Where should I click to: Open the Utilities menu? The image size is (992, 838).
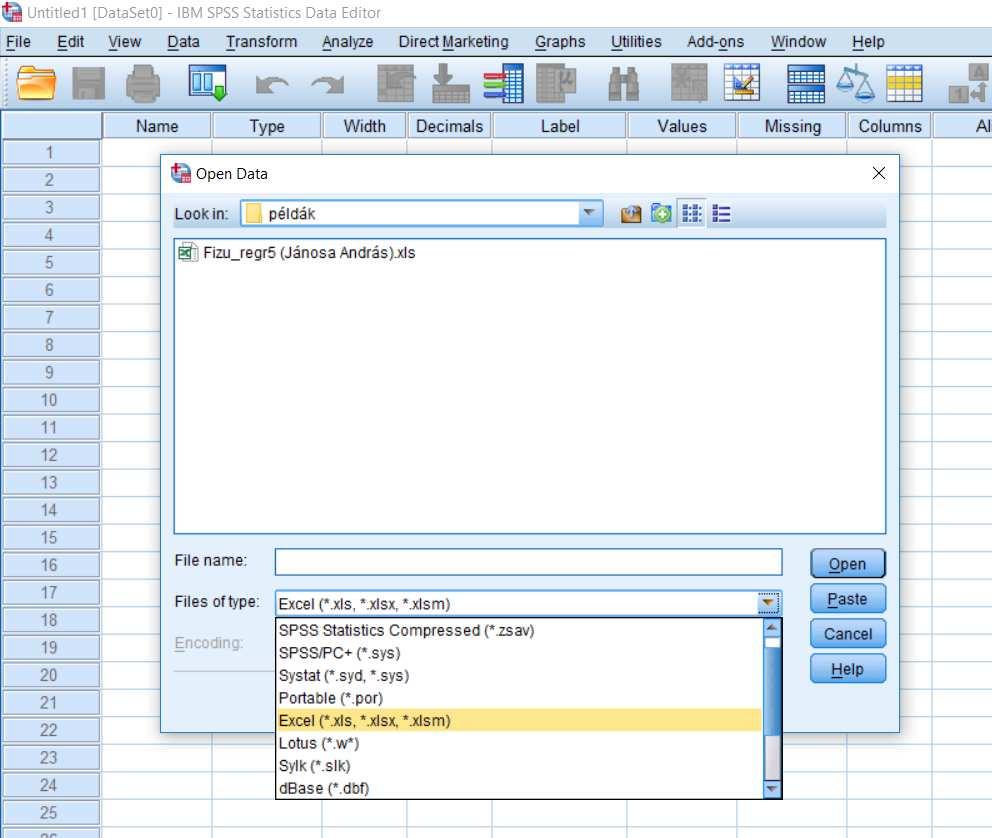point(636,42)
